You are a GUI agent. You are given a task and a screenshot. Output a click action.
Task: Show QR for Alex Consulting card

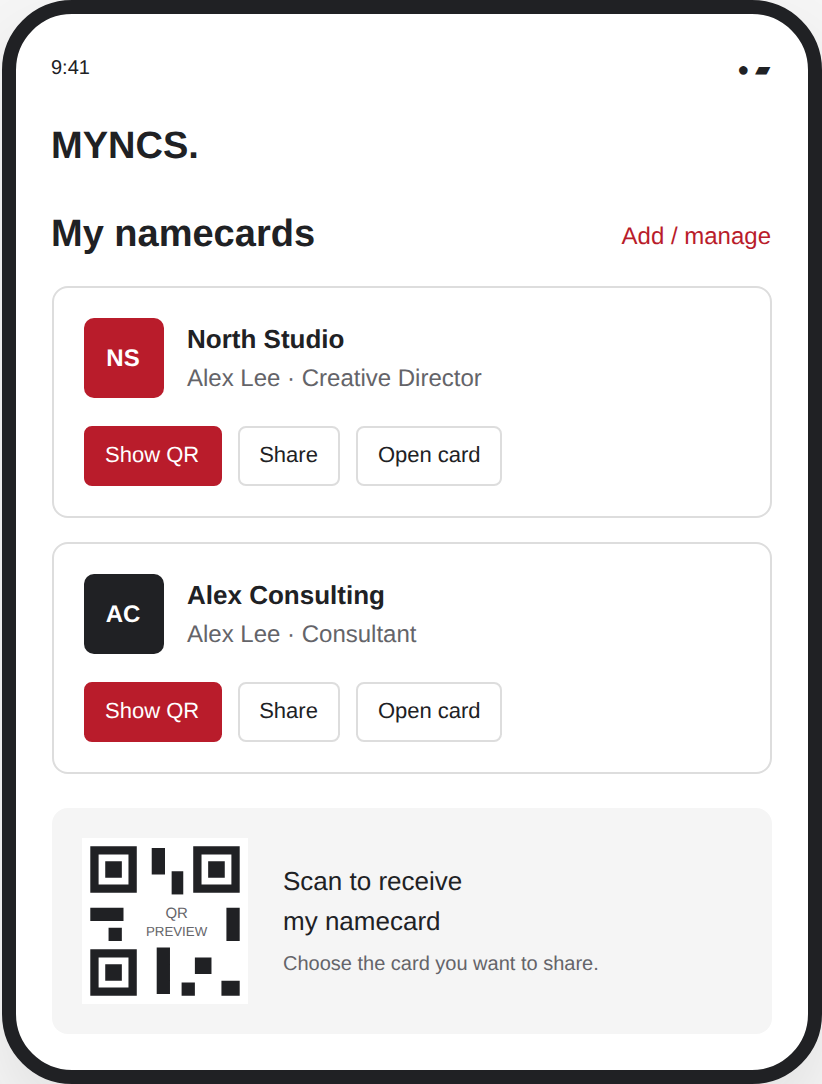tap(153, 711)
